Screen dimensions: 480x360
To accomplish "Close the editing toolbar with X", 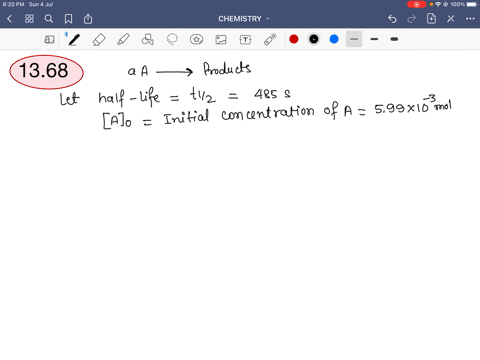I will pos(451,19).
